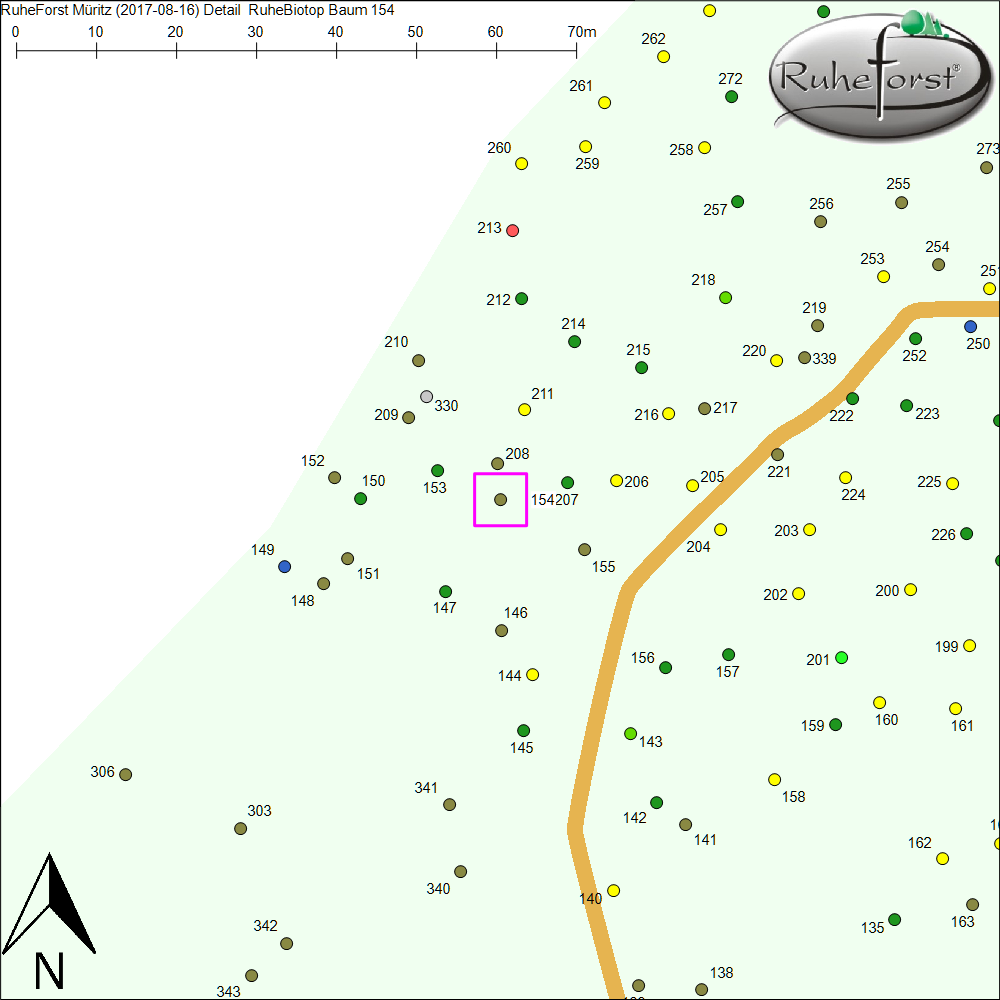
Task: Click light green marker for tree 143
Action: [x=630, y=733]
